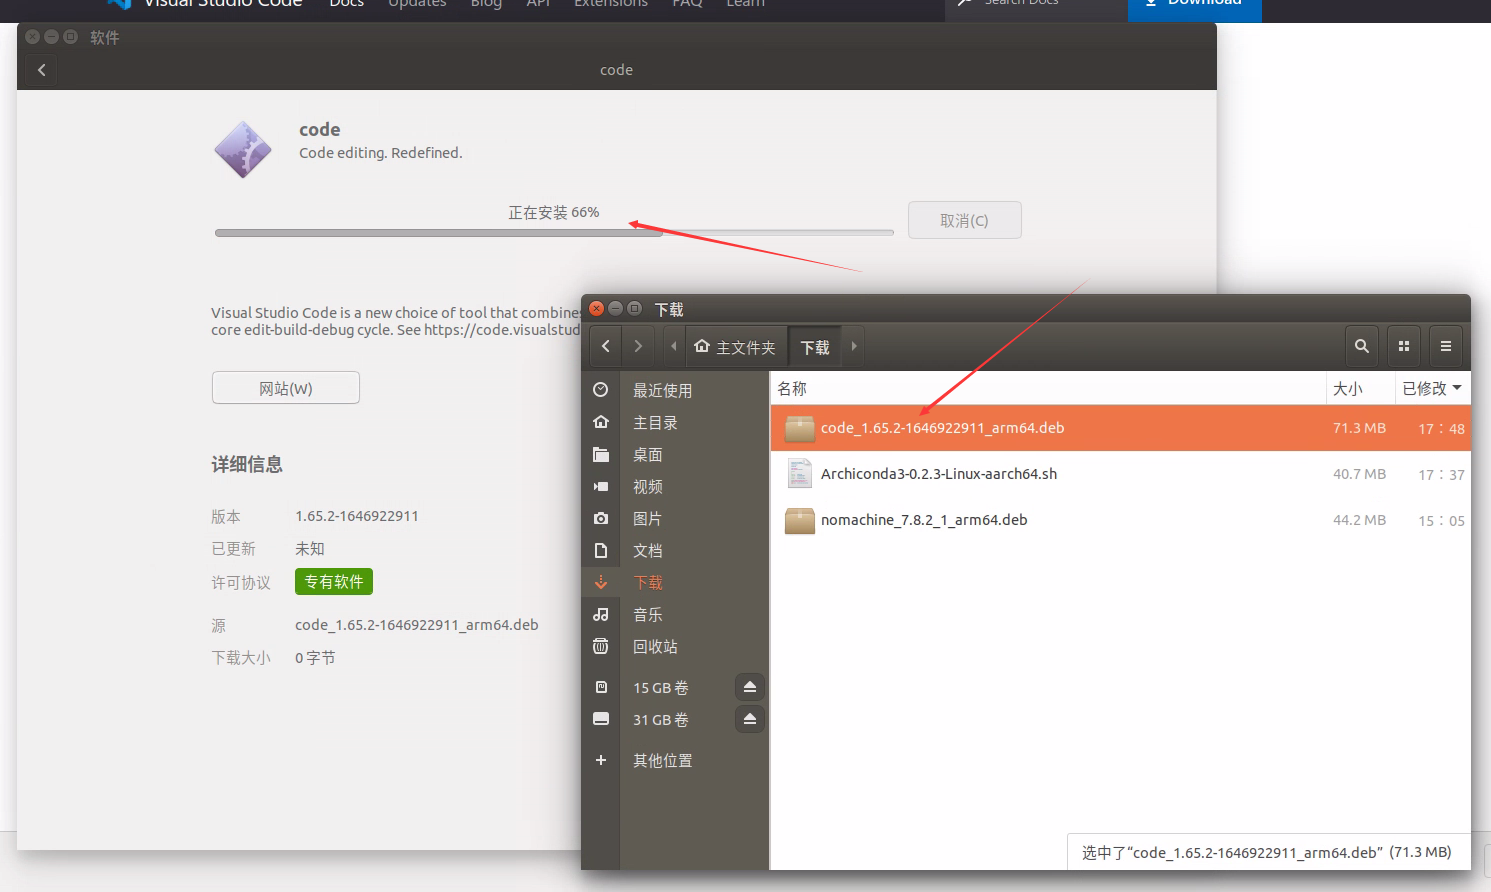Close the 下载 file manager window

(x=597, y=308)
